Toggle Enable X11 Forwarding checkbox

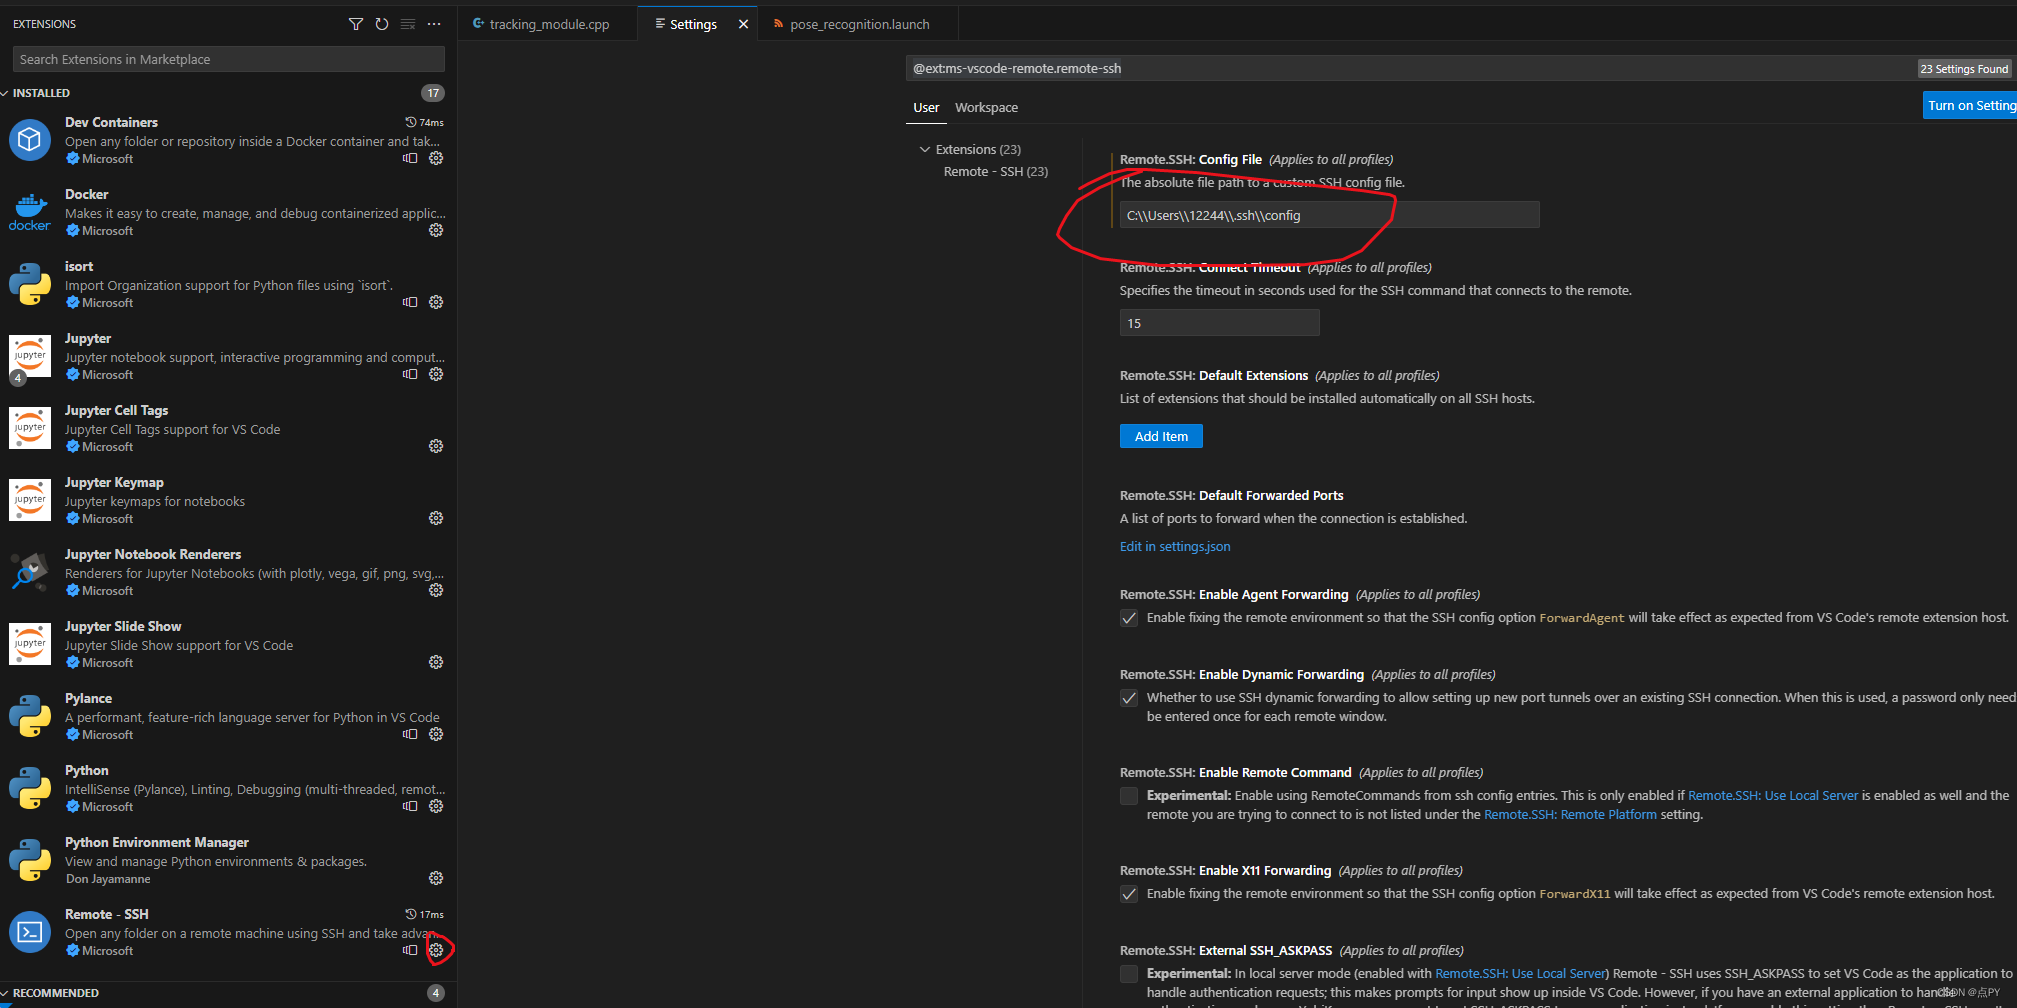[1129, 894]
